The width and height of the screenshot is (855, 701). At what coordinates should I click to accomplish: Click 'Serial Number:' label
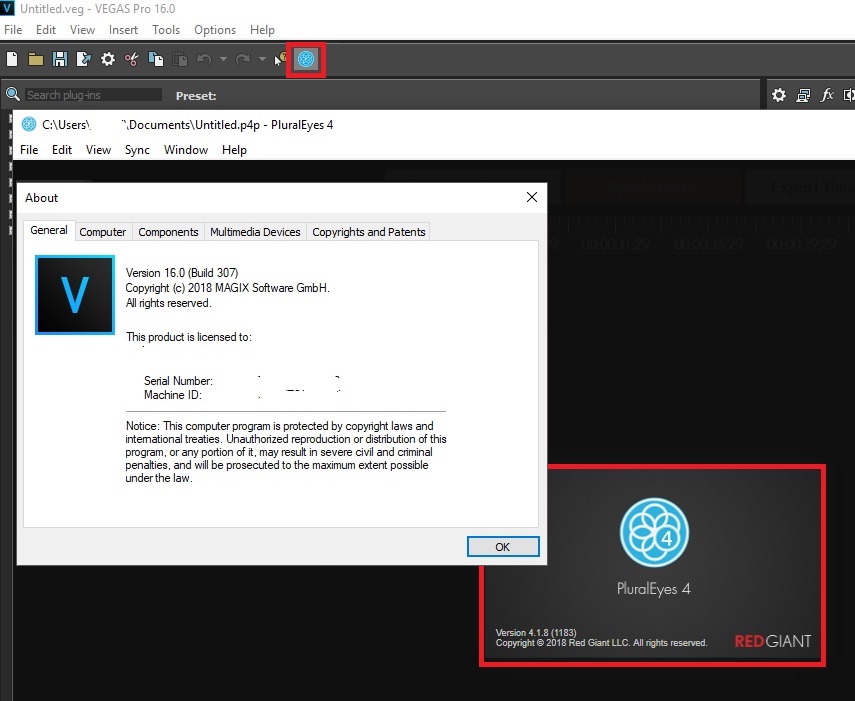178,381
